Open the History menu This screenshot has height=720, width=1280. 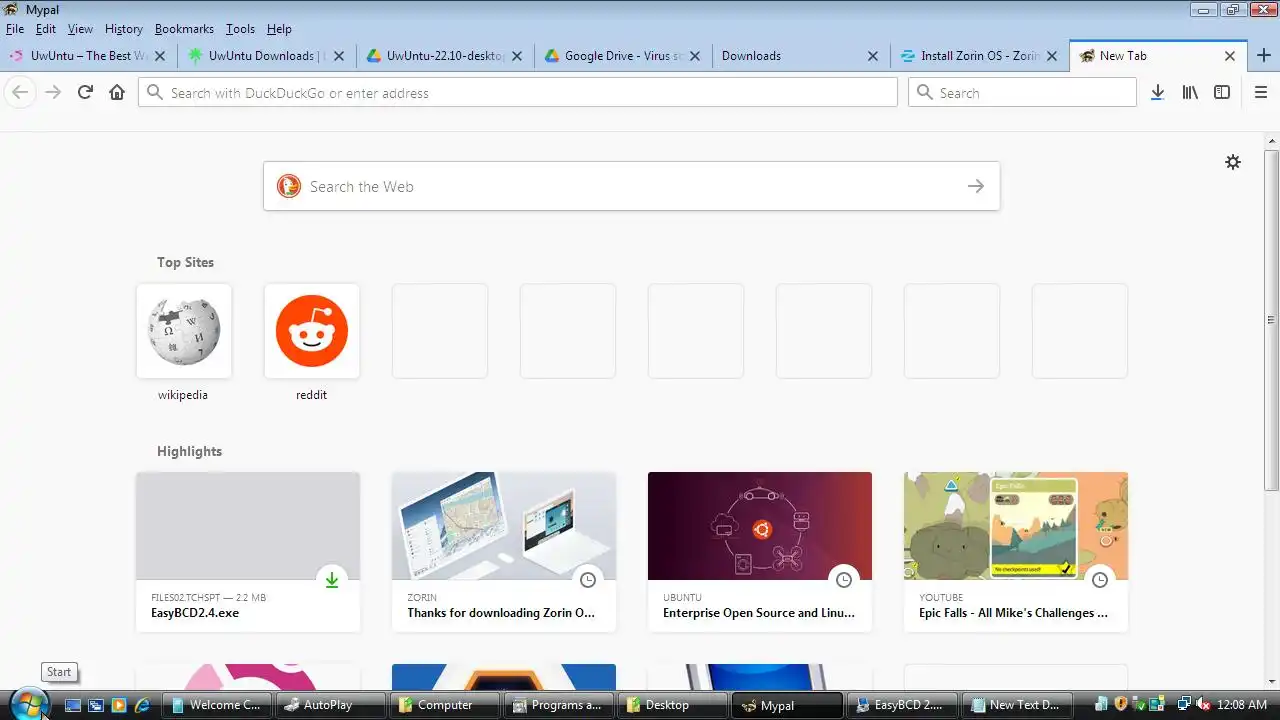(x=123, y=29)
